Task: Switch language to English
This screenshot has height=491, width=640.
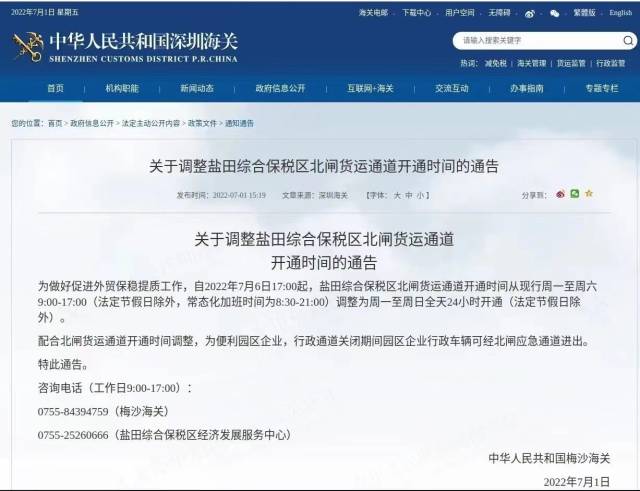Action: 615,13
